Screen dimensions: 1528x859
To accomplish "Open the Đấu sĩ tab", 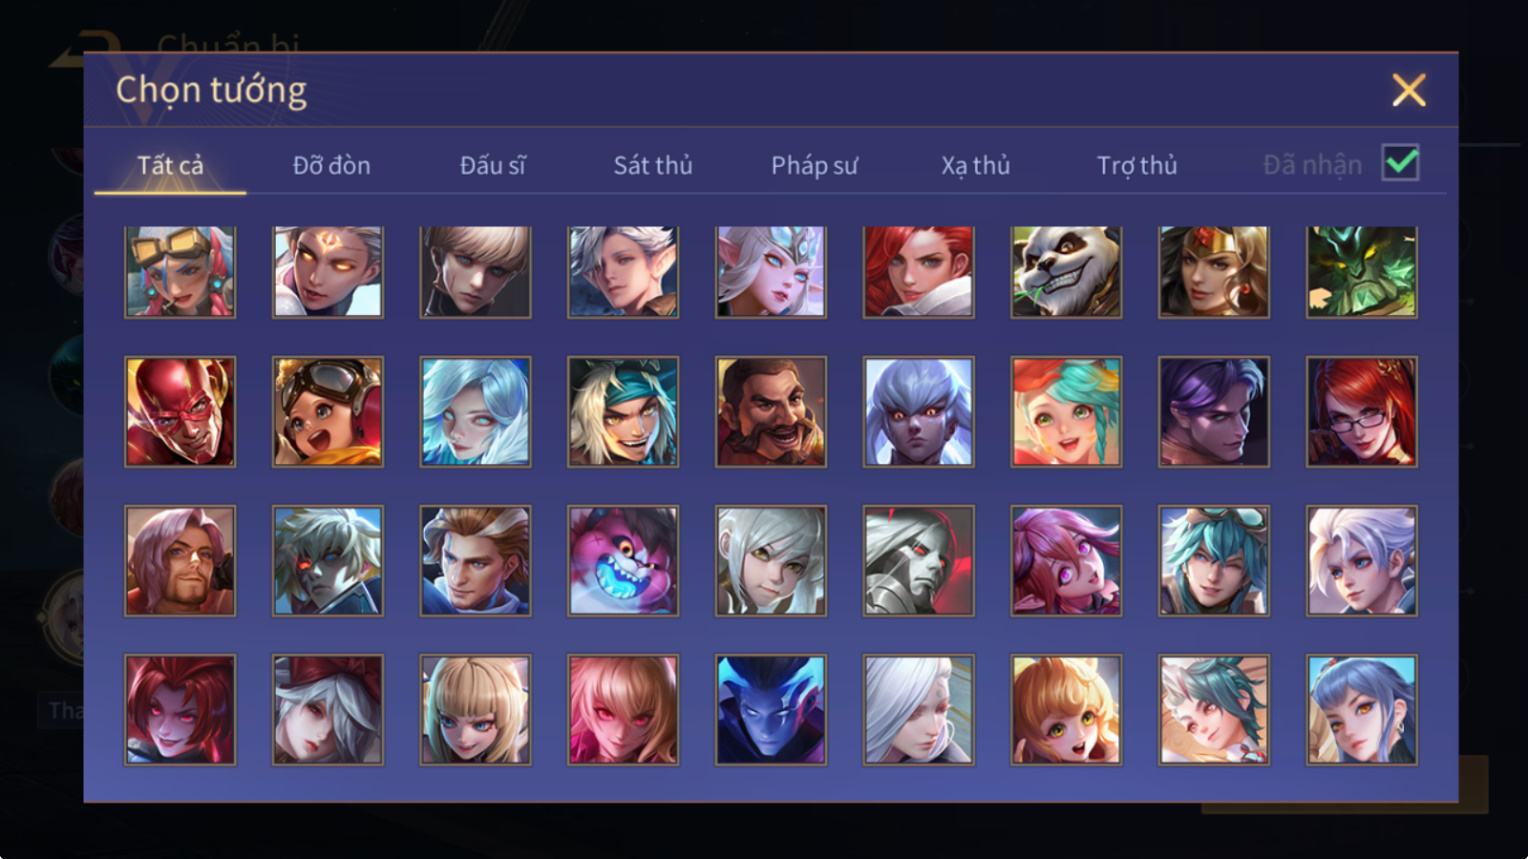I will tap(492, 165).
